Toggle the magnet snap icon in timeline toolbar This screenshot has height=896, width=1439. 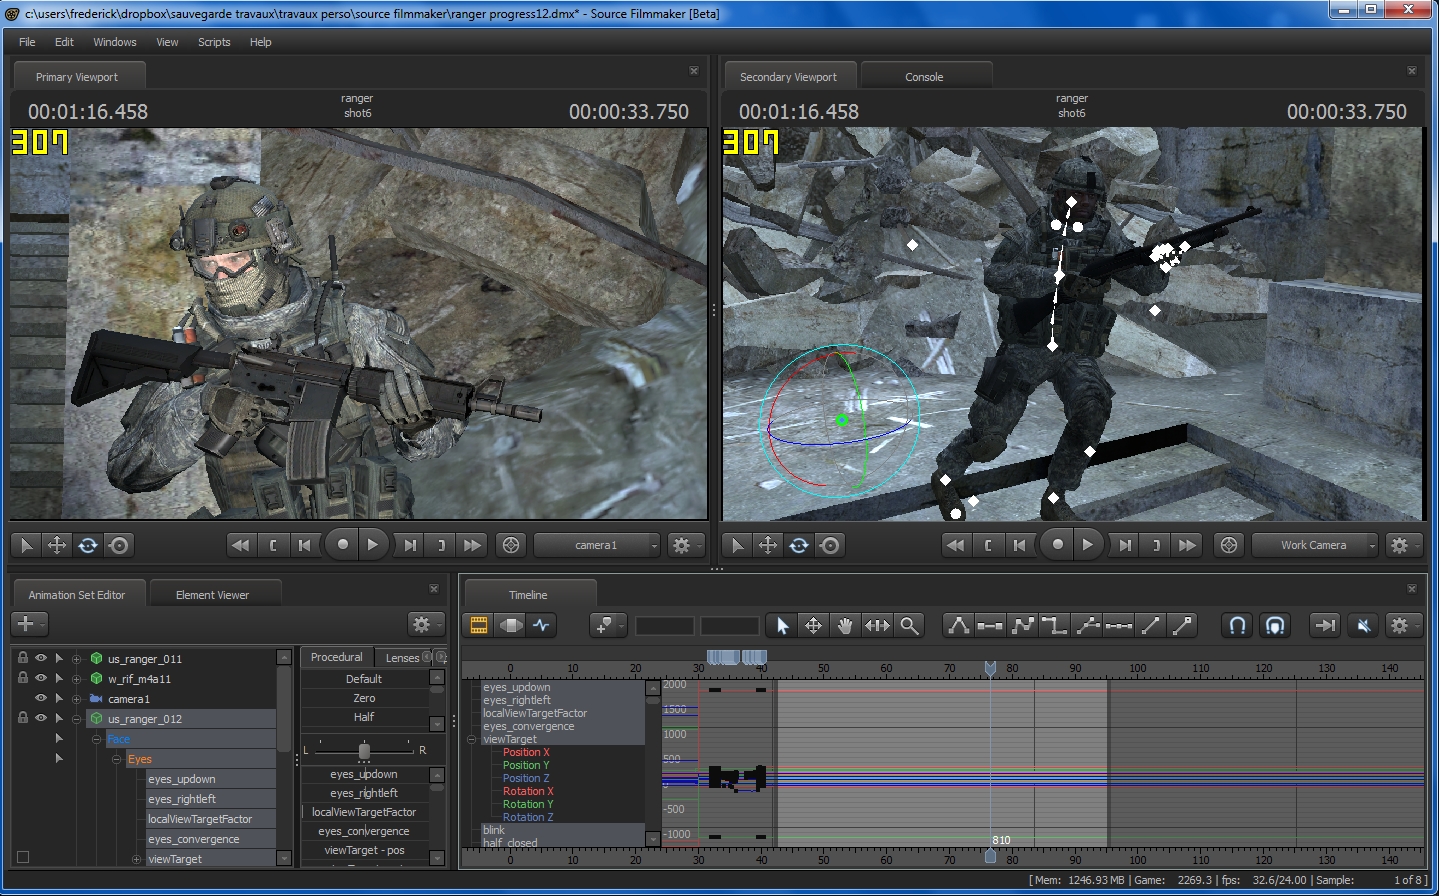tap(1237, 625)
